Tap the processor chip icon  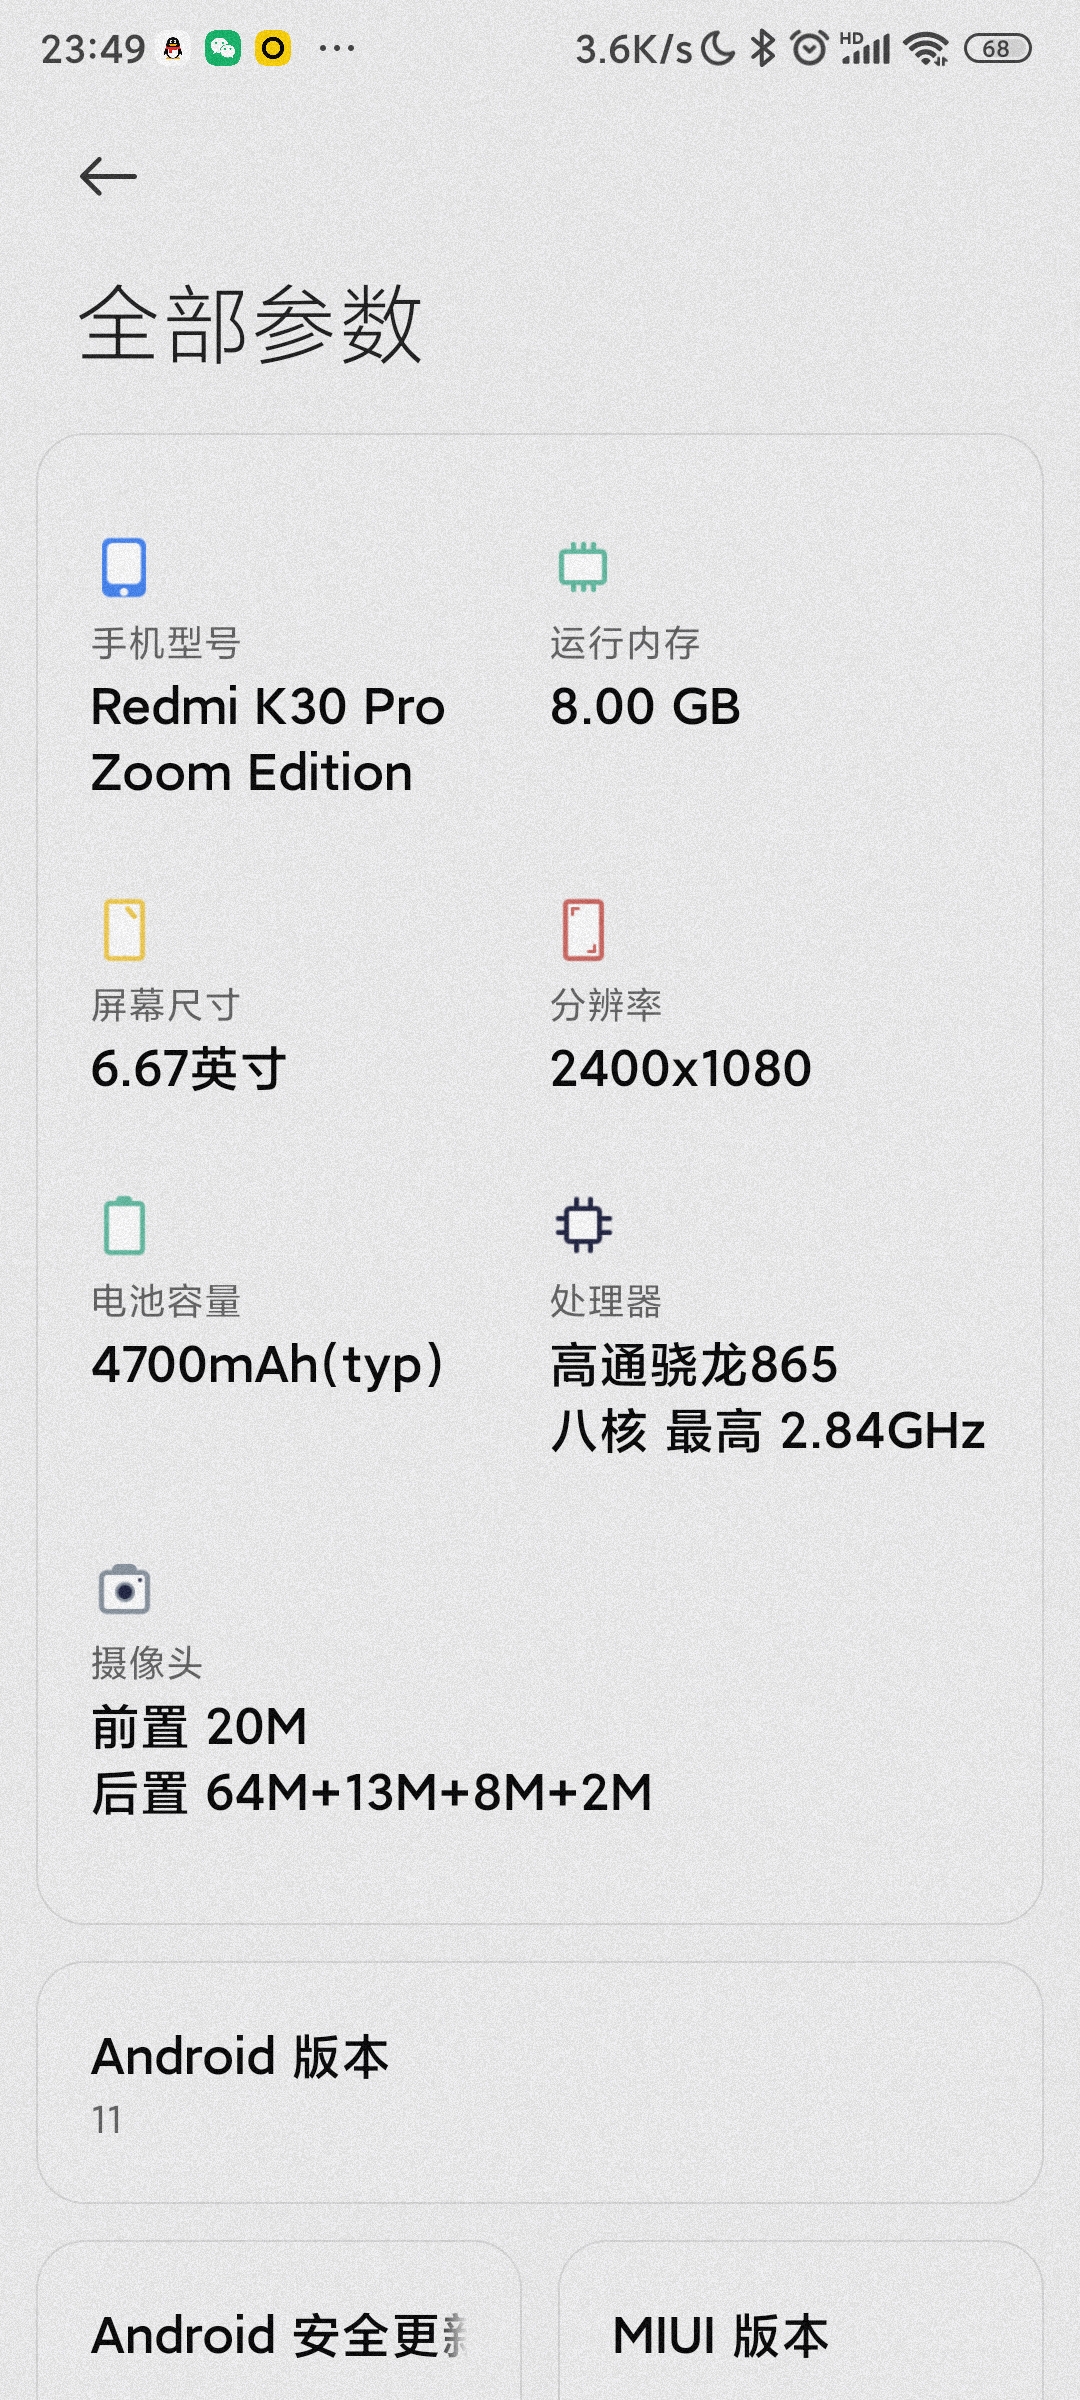tap(583, 1225)
